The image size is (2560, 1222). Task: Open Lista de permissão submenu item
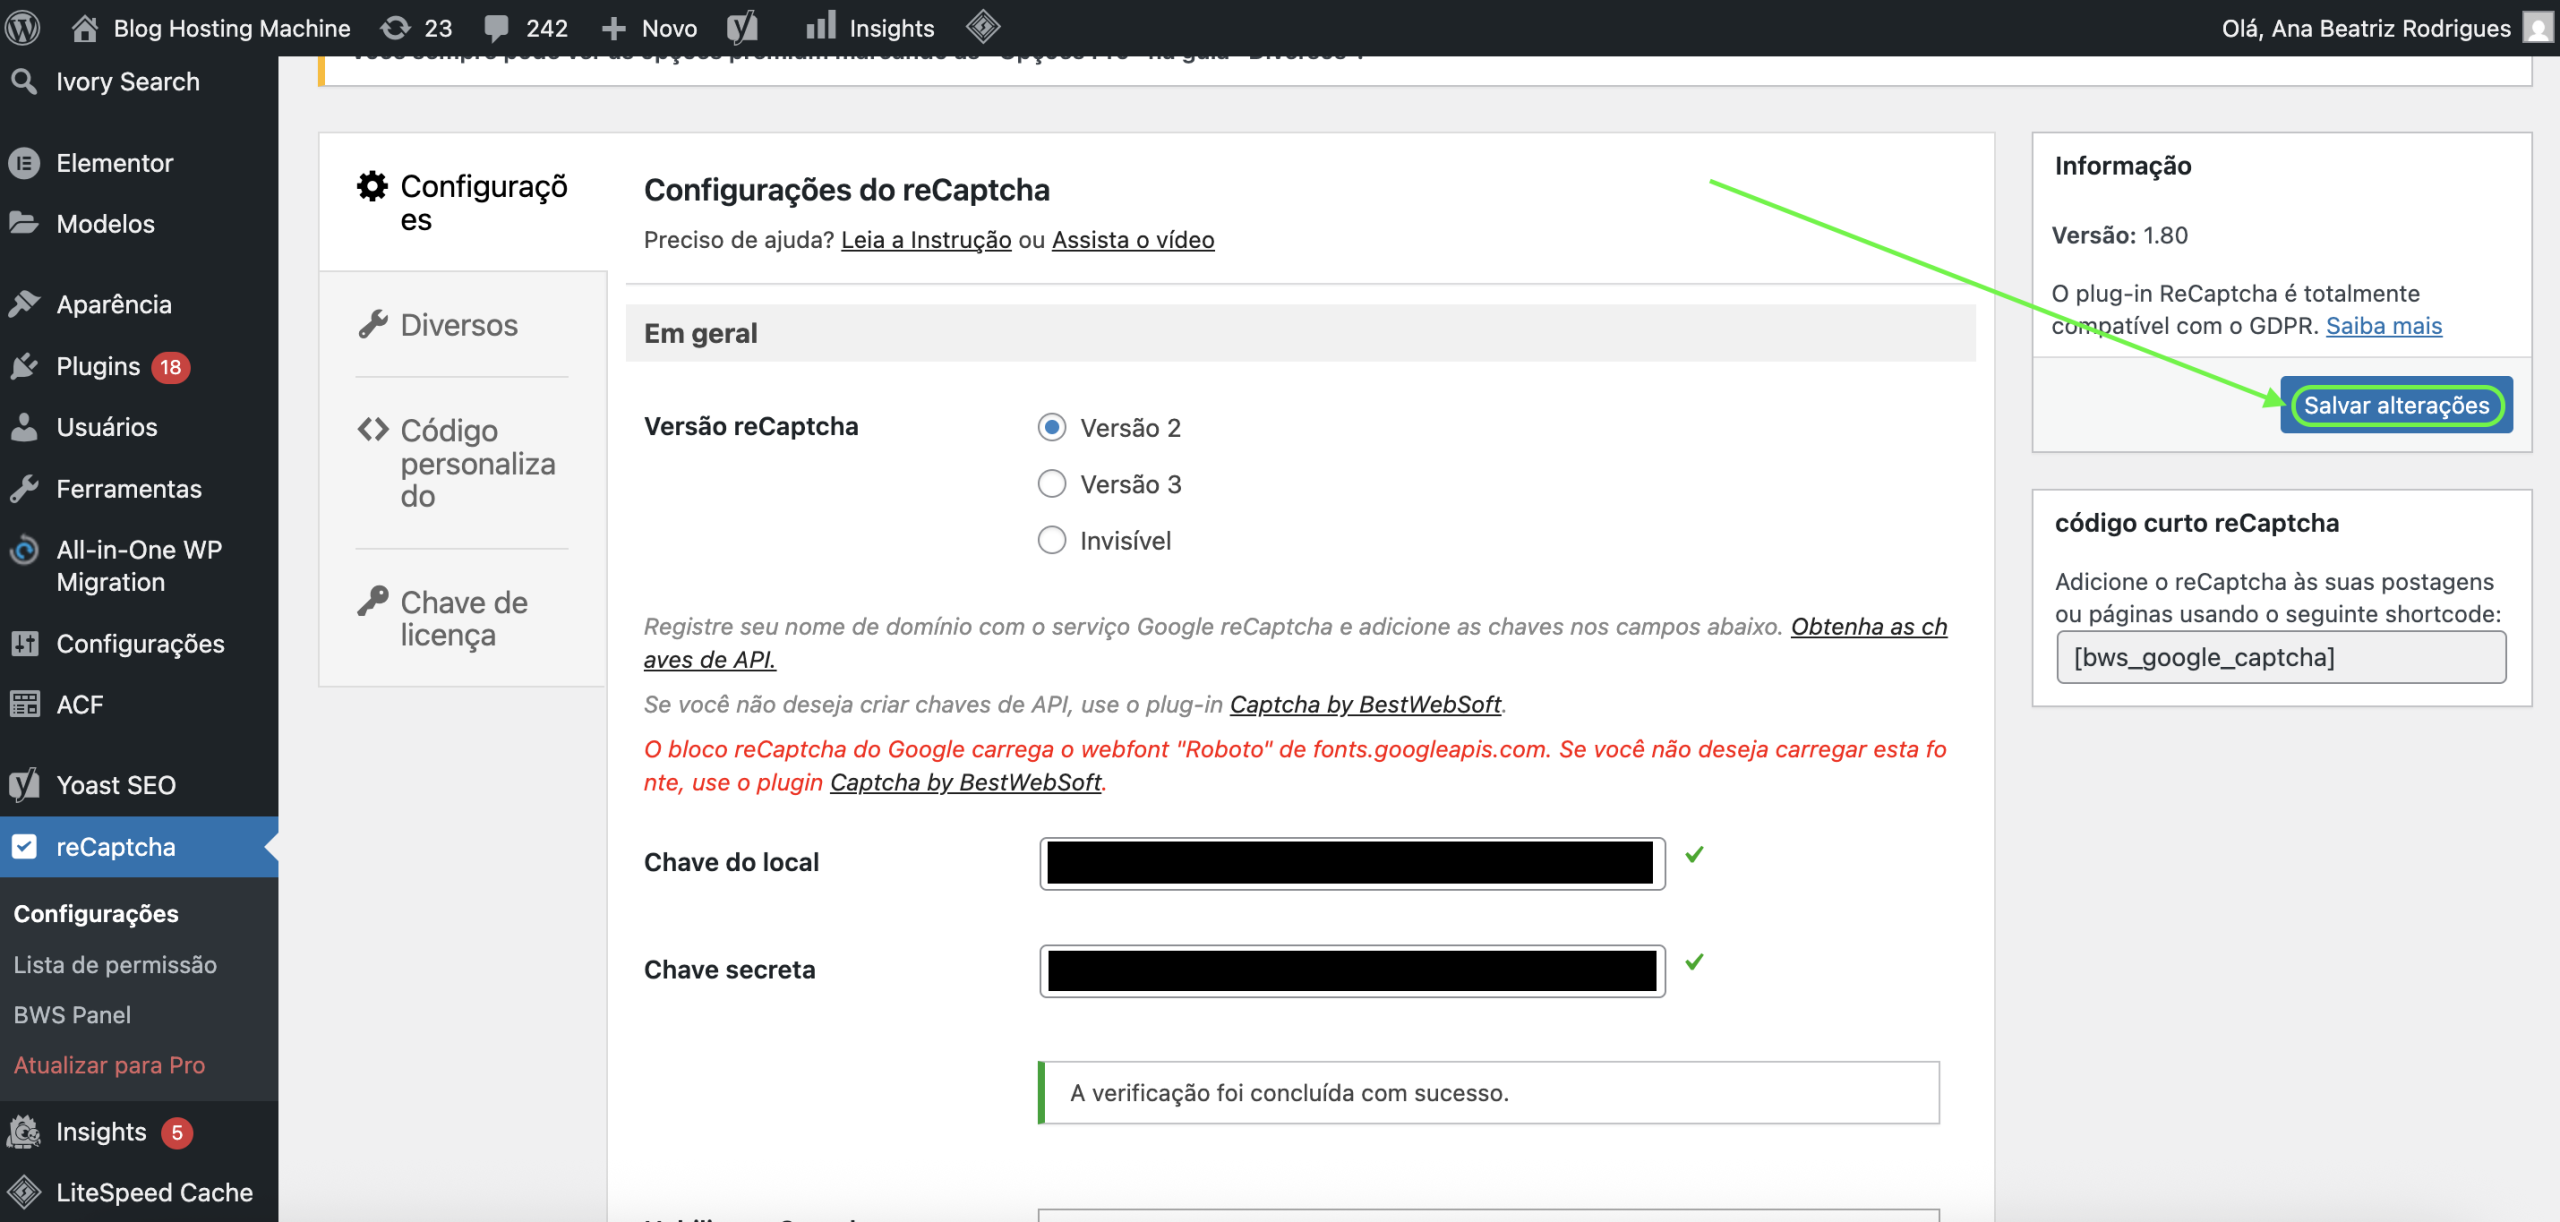click(x=115, y=965)
